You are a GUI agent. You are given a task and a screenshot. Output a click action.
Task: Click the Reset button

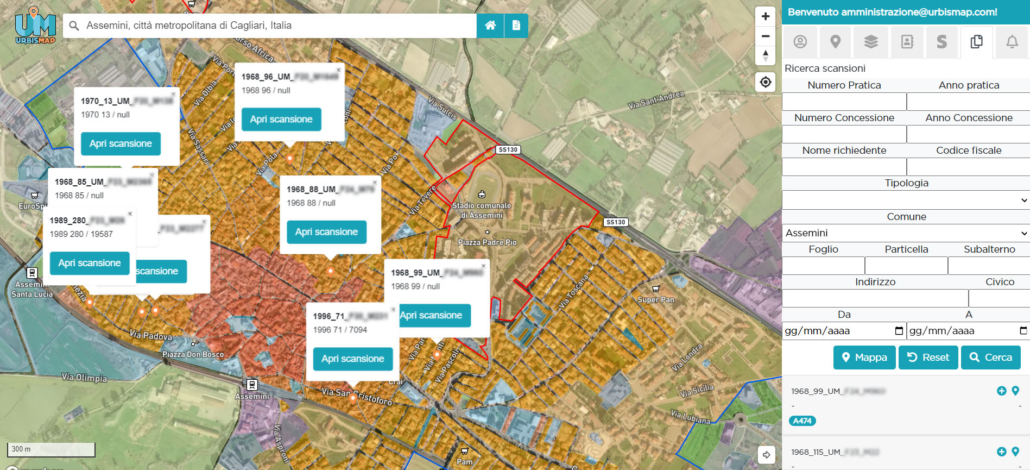928,358
